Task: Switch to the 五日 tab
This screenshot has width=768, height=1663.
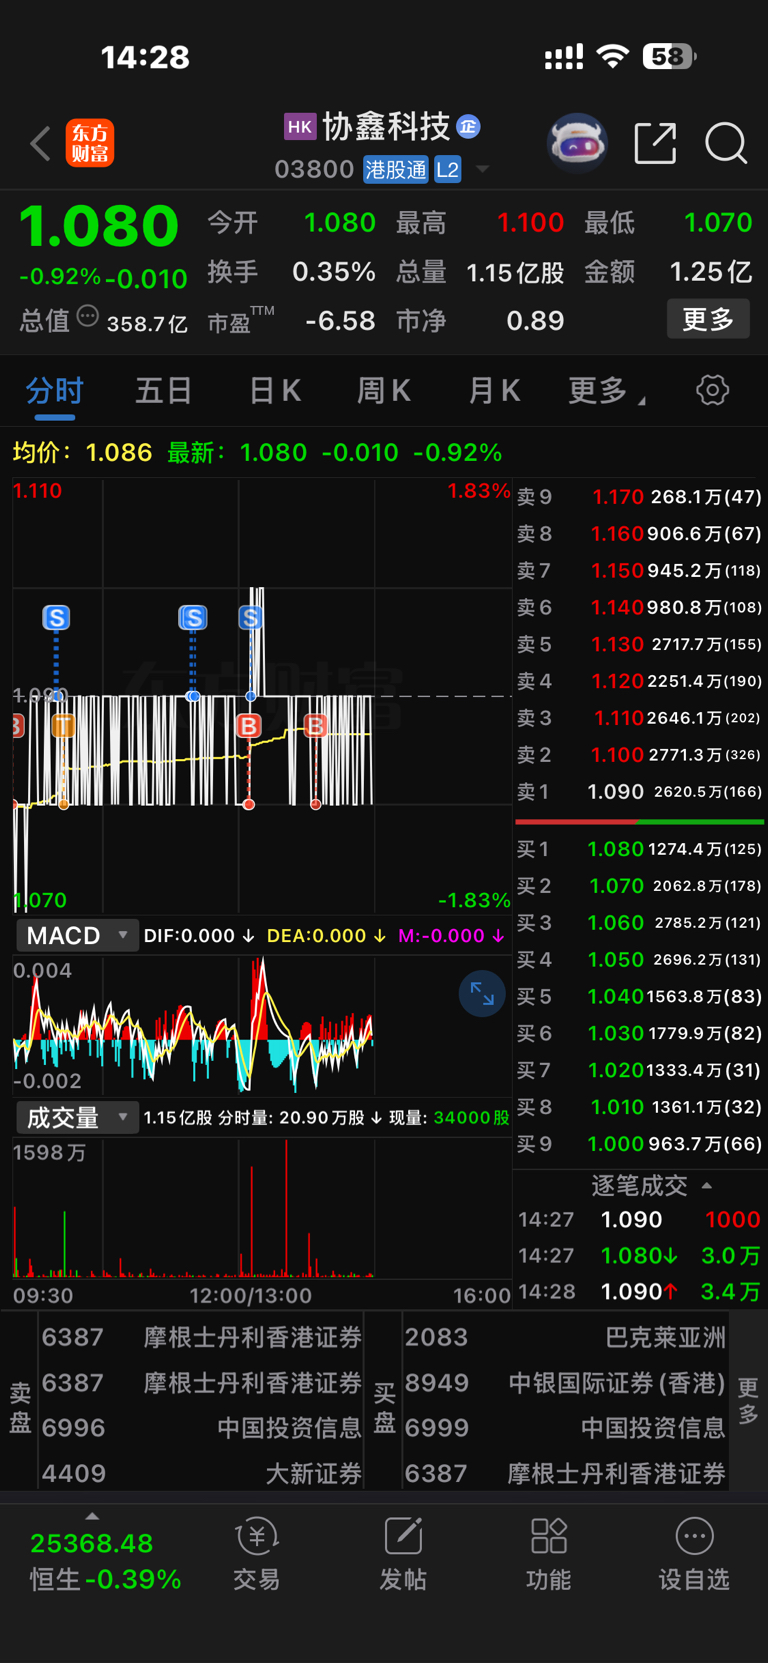Action: (163, 390)
